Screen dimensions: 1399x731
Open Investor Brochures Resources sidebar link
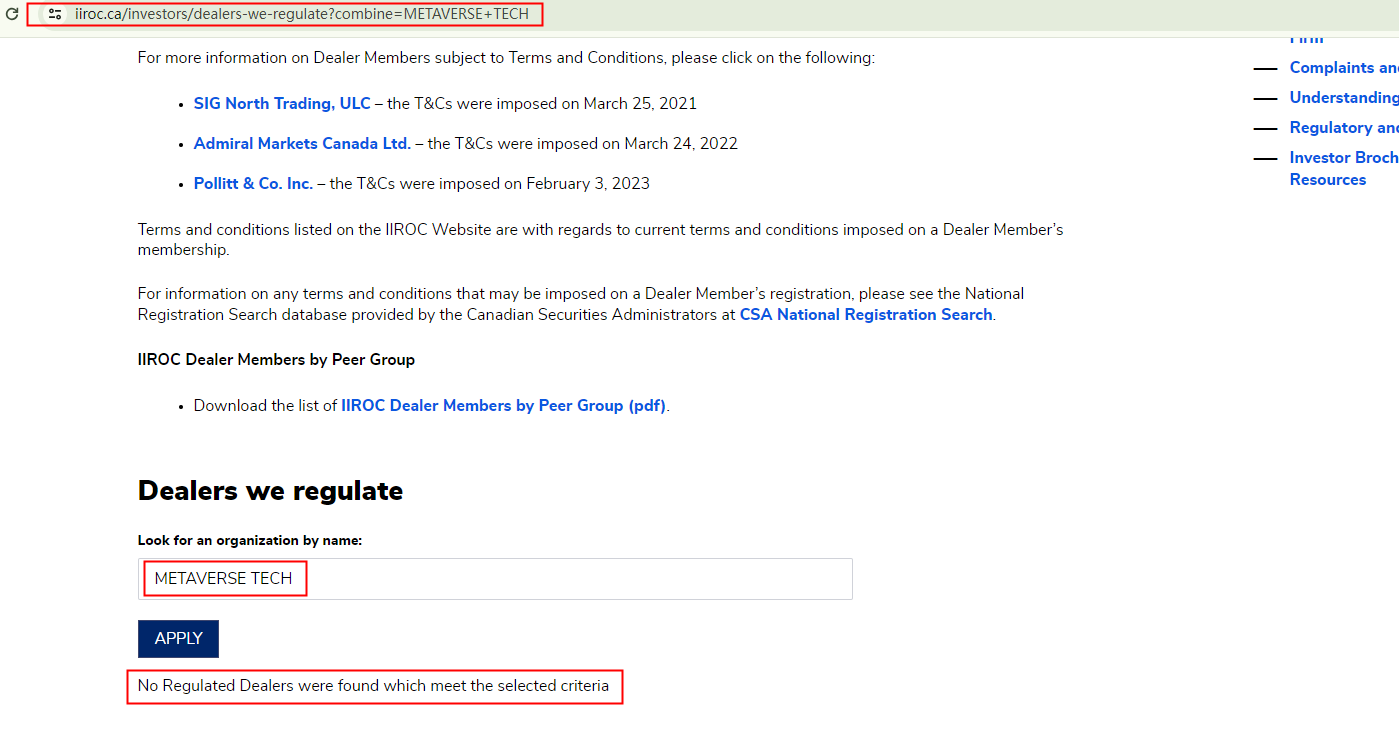click(x=1343, y=169)
